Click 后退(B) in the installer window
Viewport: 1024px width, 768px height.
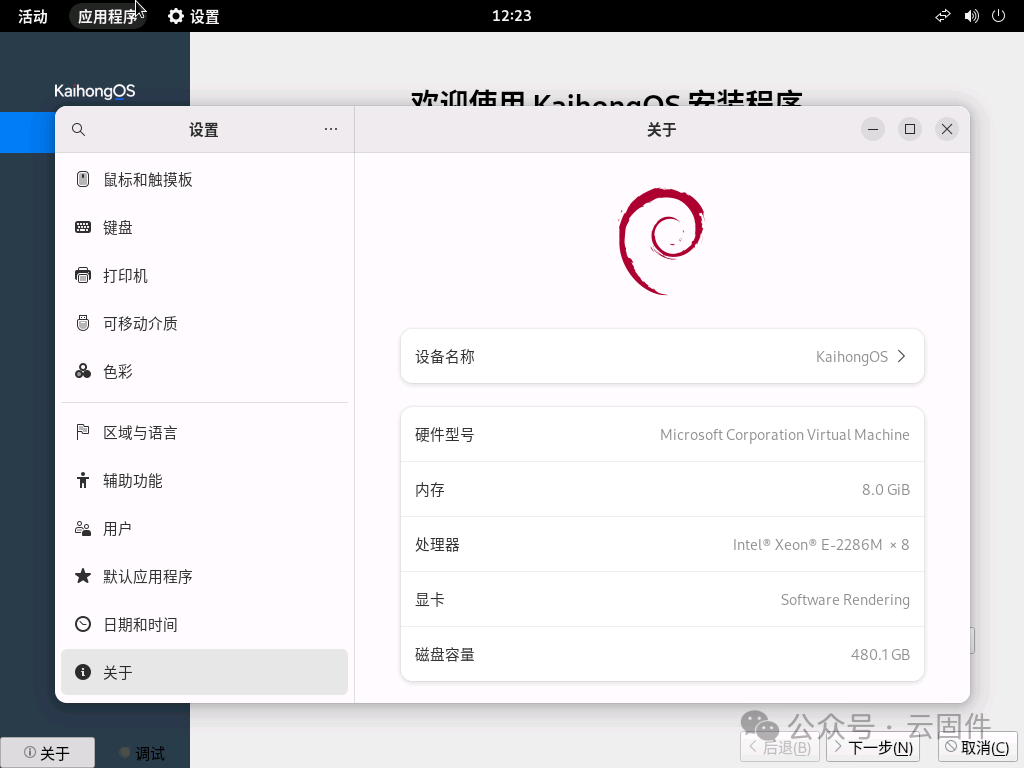(780, 748)
